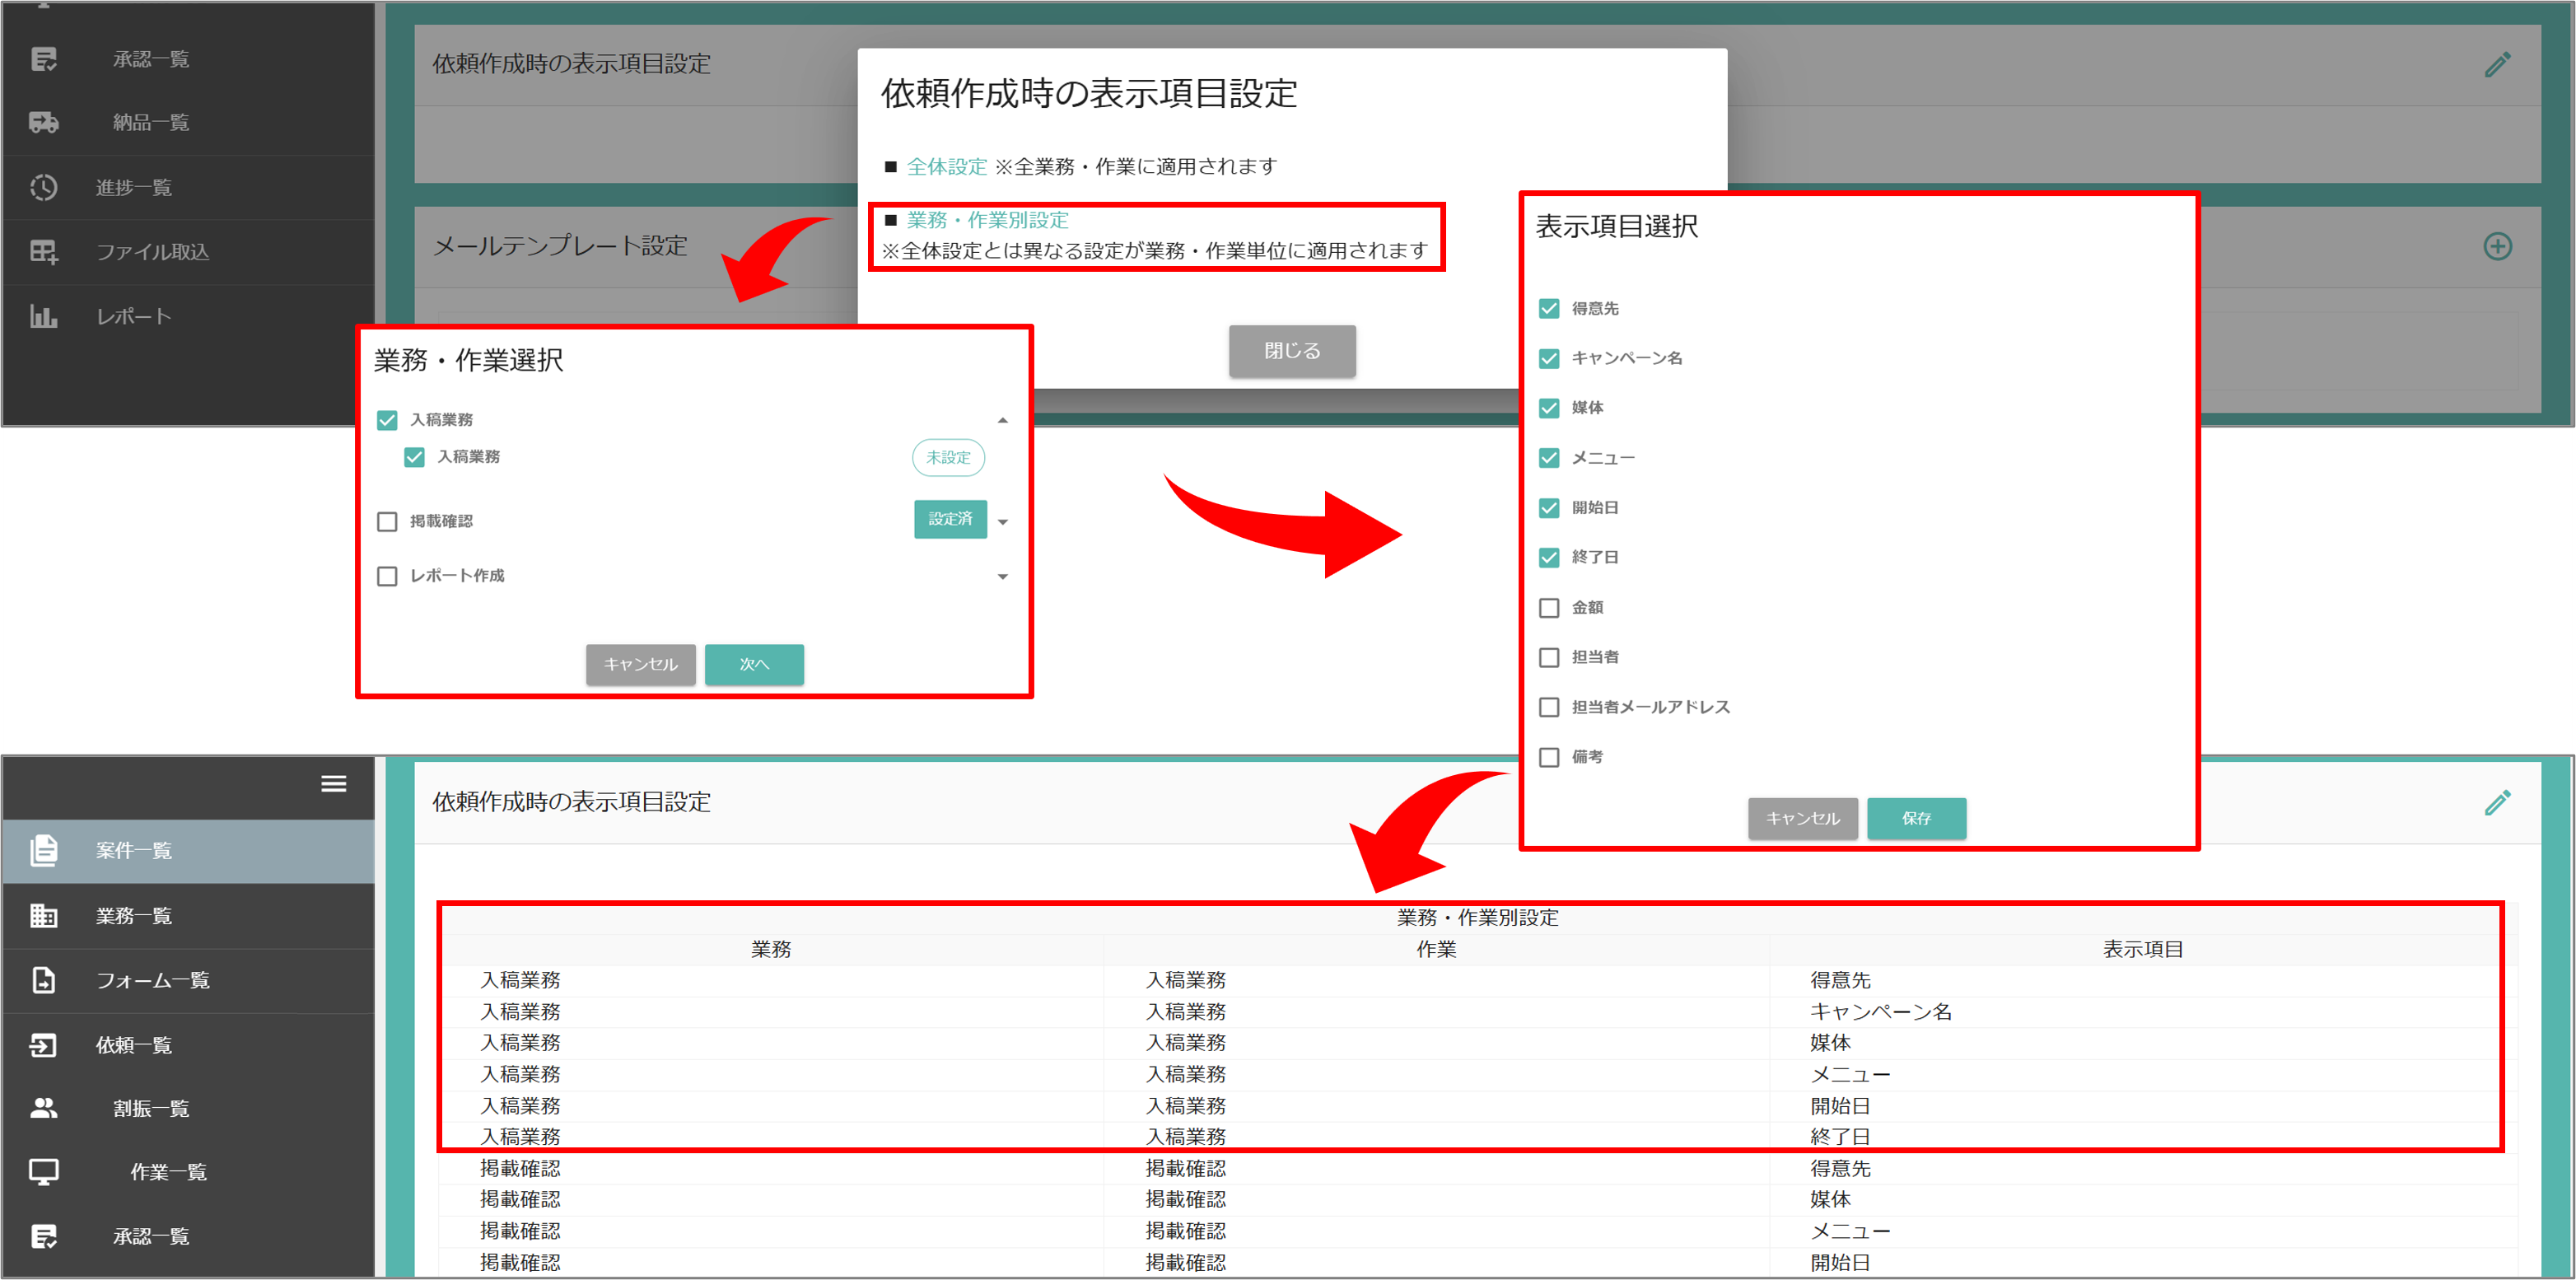This screenshot has height=1280, width=2576.
Task: Uncheck the 開始日 checkbox
Action: point(1549,508)
